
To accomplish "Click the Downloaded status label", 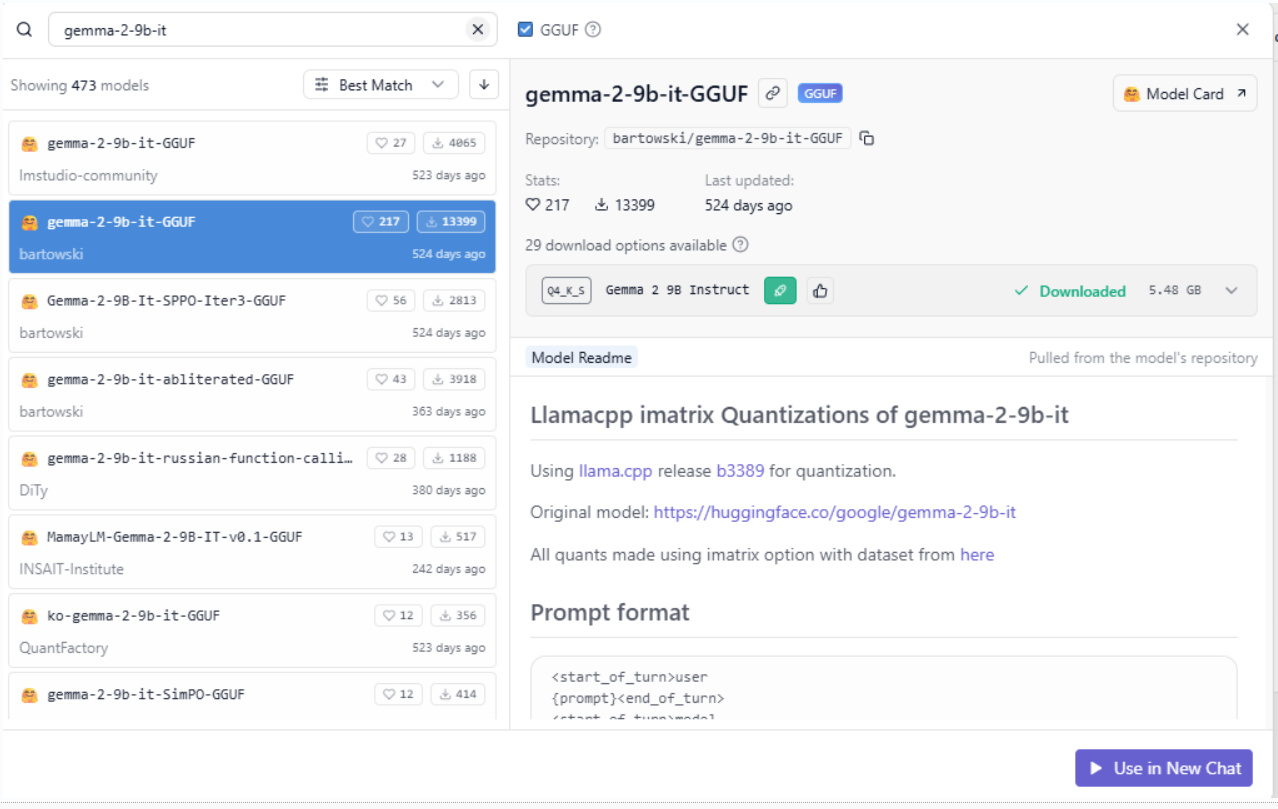I will point(1070,291).
